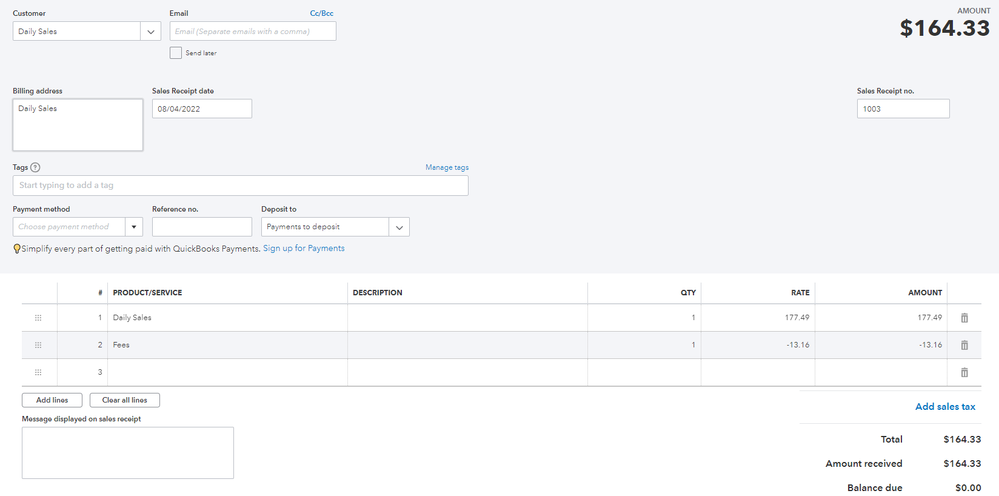Click the Description cell of Fees row
Screen dimensions: 999x496
click(468, 345)
